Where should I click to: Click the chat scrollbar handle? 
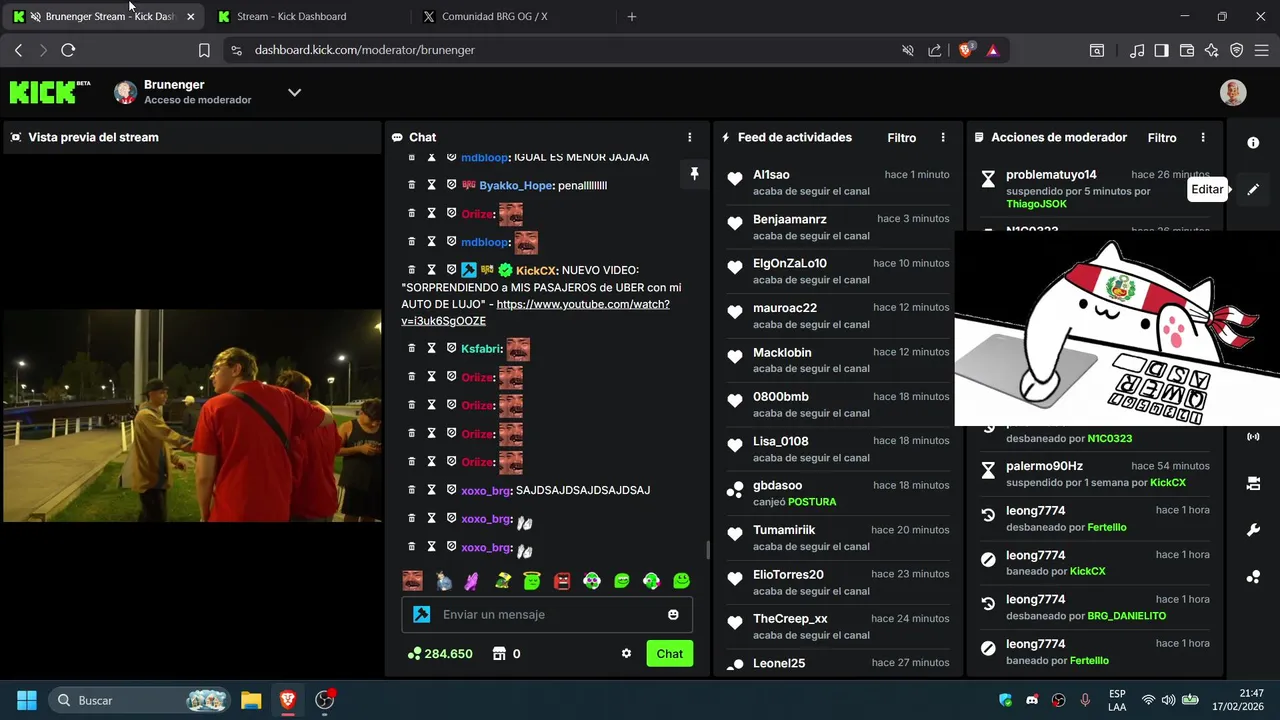click(708, 550)
